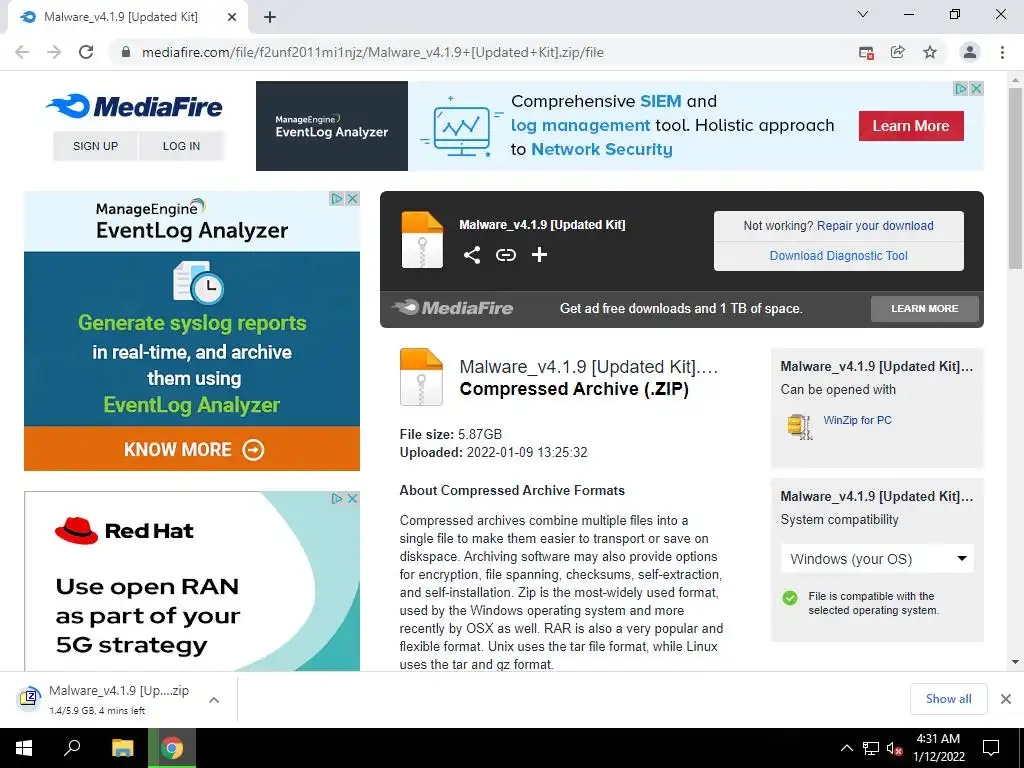Click the blocked pop-up icon in address bar
1024x768 pixels.
[x=867, y=53]
